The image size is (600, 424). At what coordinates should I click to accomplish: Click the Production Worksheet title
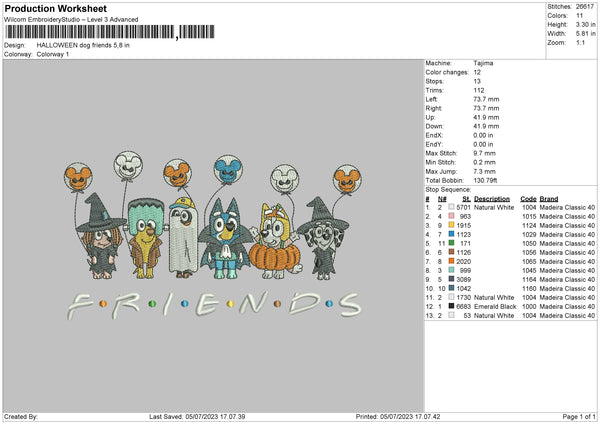(x=55, y=8)
